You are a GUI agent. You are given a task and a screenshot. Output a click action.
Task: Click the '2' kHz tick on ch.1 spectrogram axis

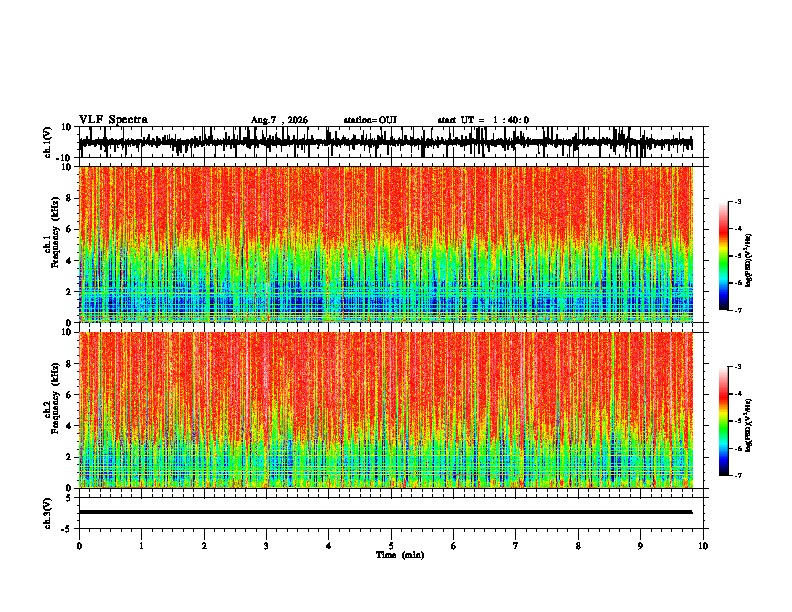click(x=70, y=292)
